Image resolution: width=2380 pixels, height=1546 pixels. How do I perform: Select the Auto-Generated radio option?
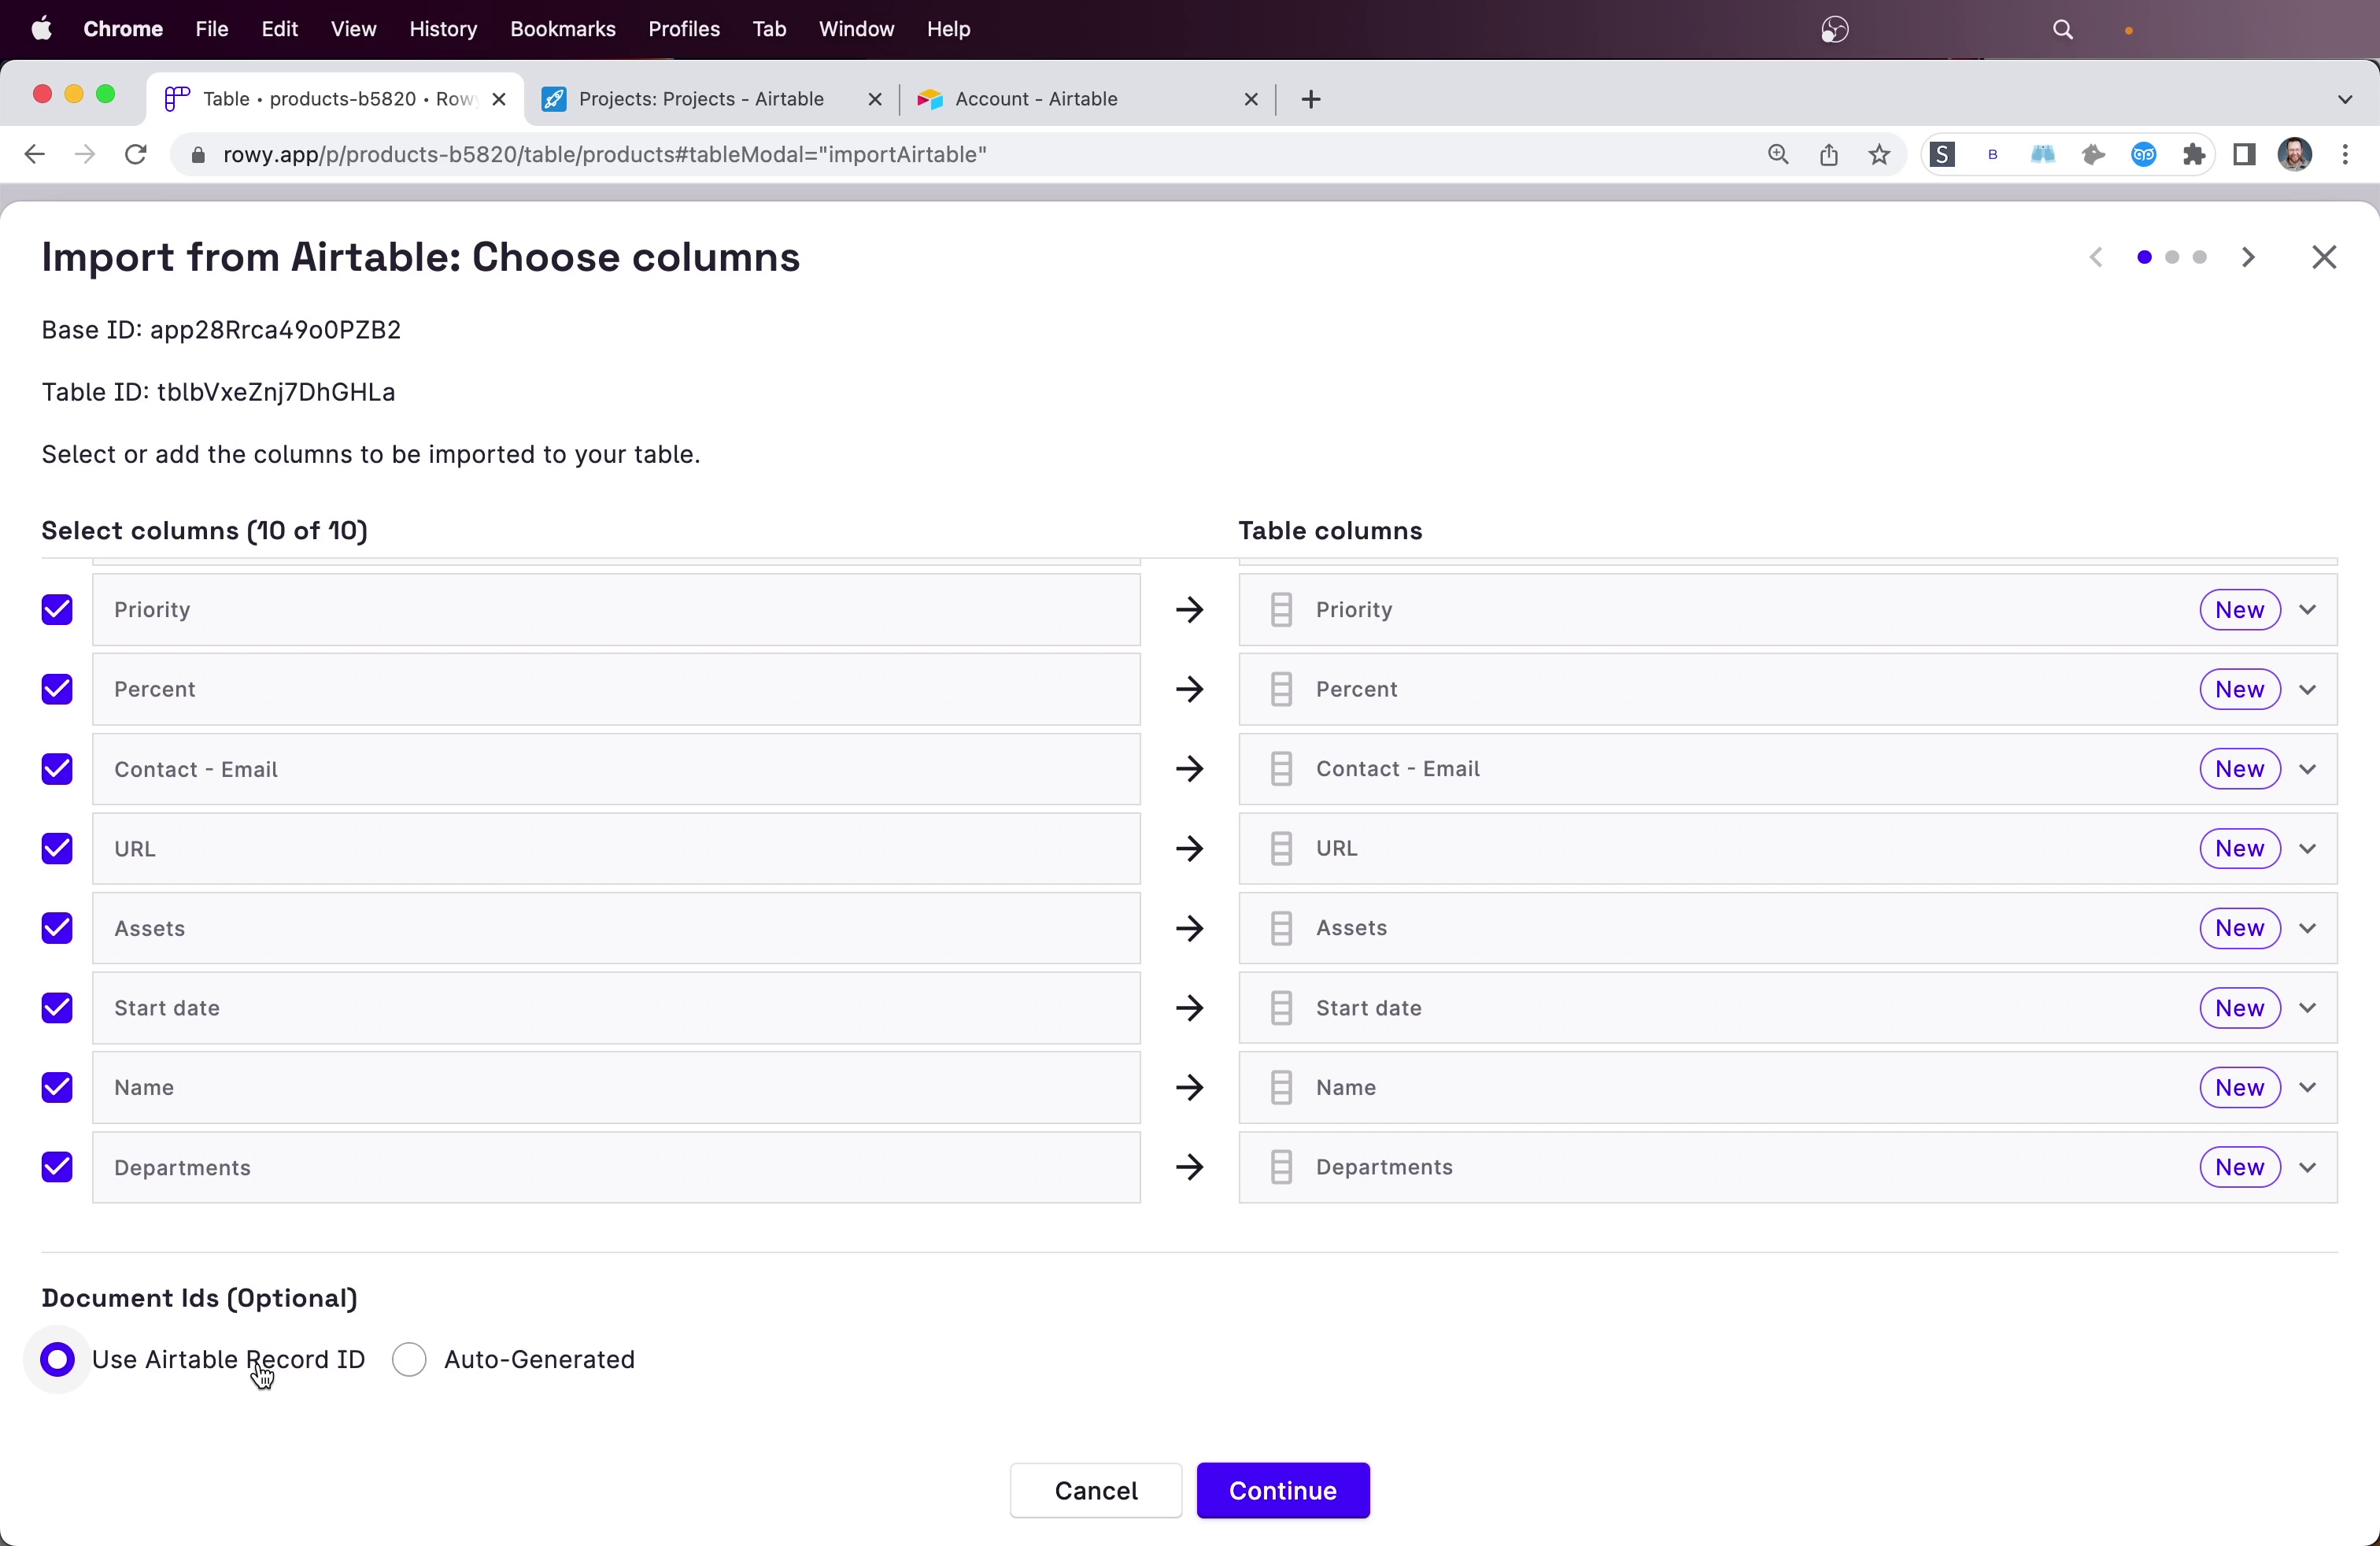pos(409,1359)
